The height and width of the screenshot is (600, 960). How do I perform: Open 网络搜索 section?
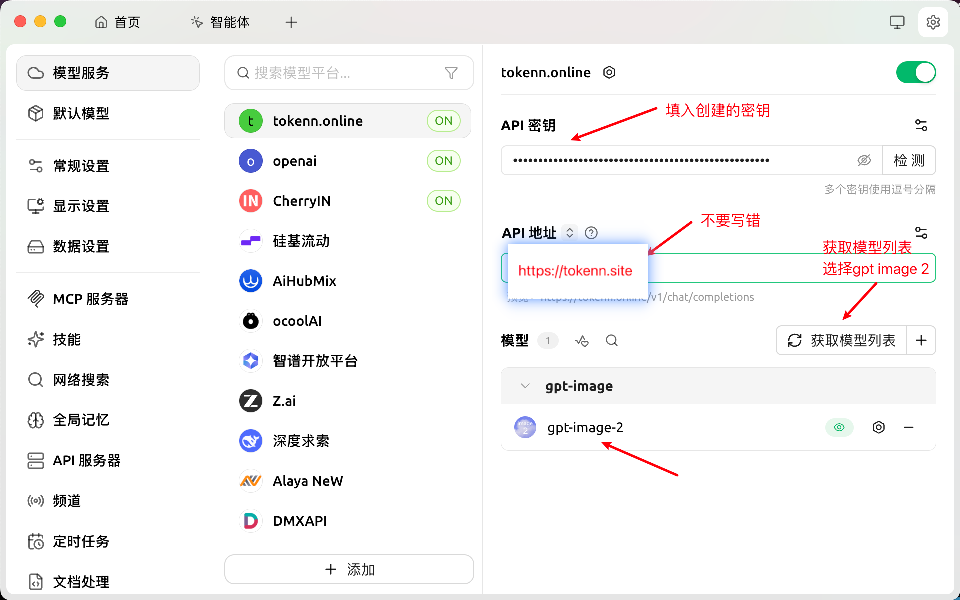click(108, 380)
